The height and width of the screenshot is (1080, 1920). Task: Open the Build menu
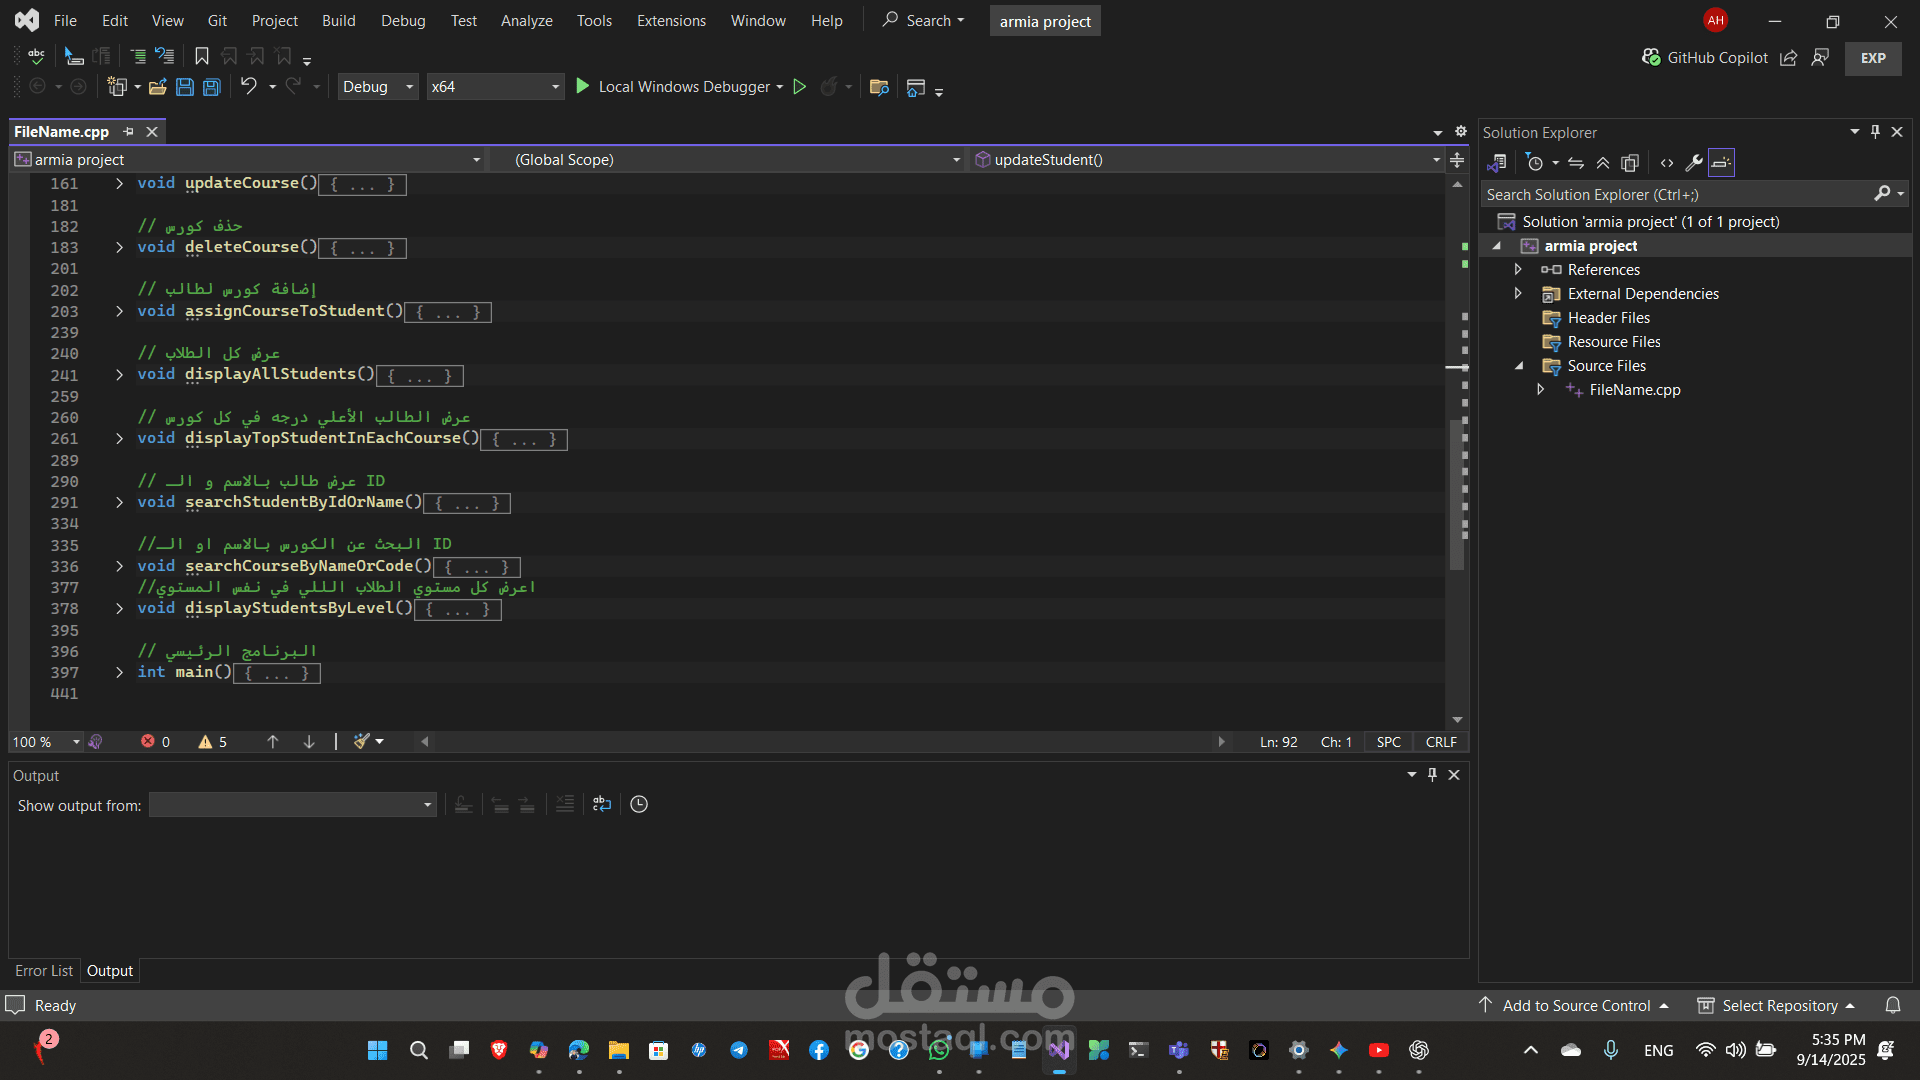[338, 20]
